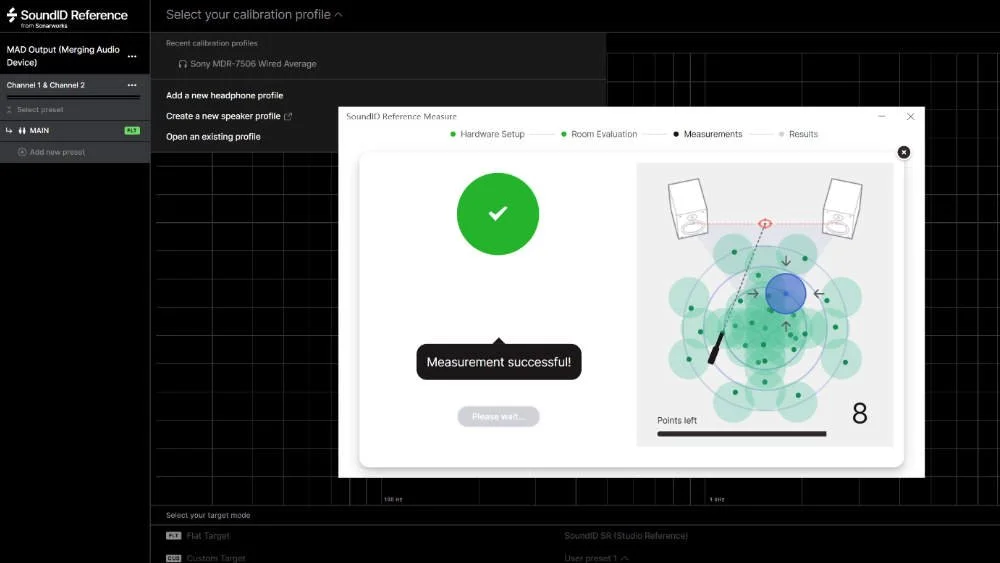Click external link icon beside speaker profile

[x=288, y=116]
